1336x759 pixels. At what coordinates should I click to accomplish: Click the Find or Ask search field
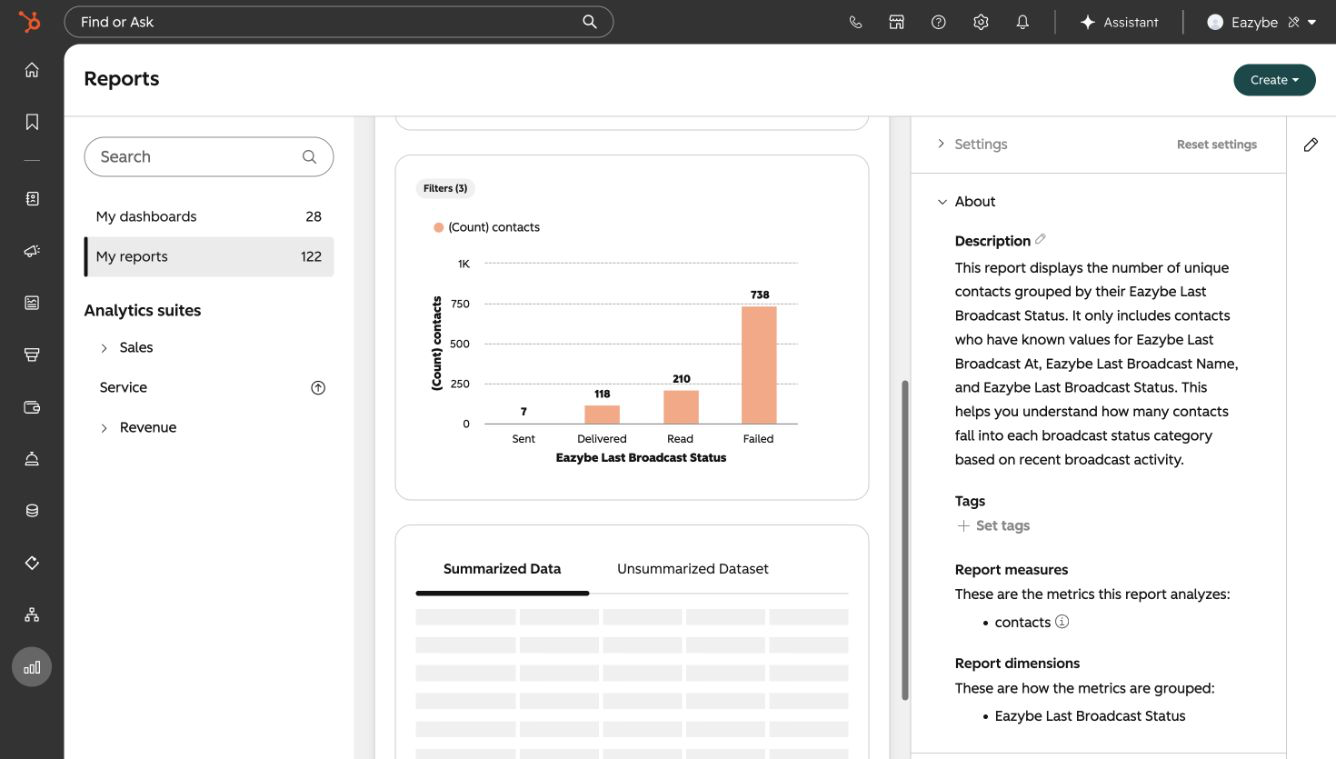[338, 22]
